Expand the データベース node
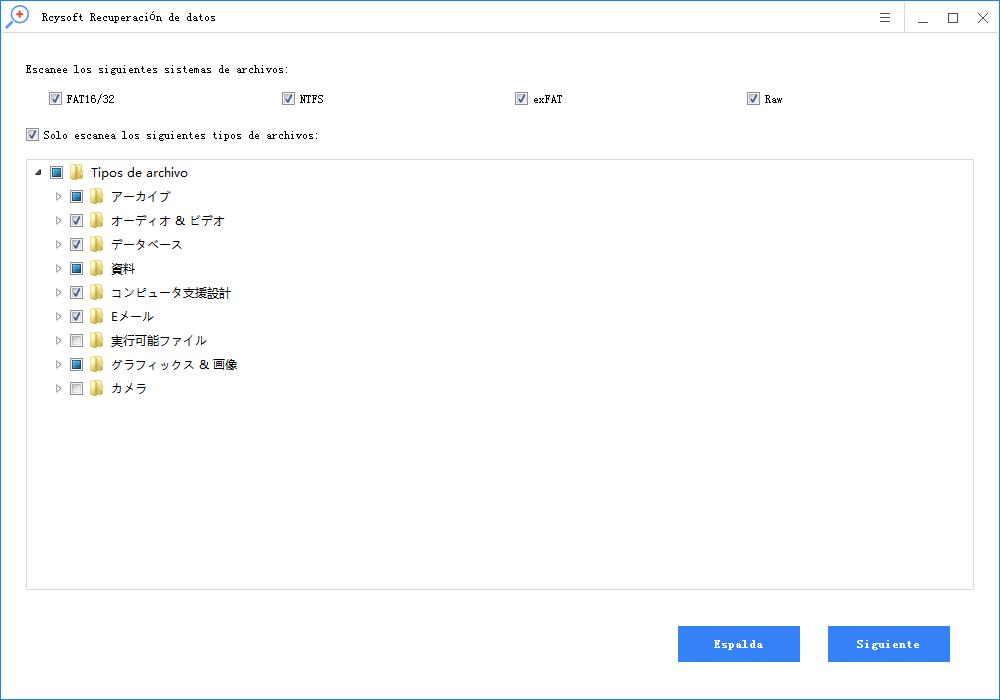 58,244
